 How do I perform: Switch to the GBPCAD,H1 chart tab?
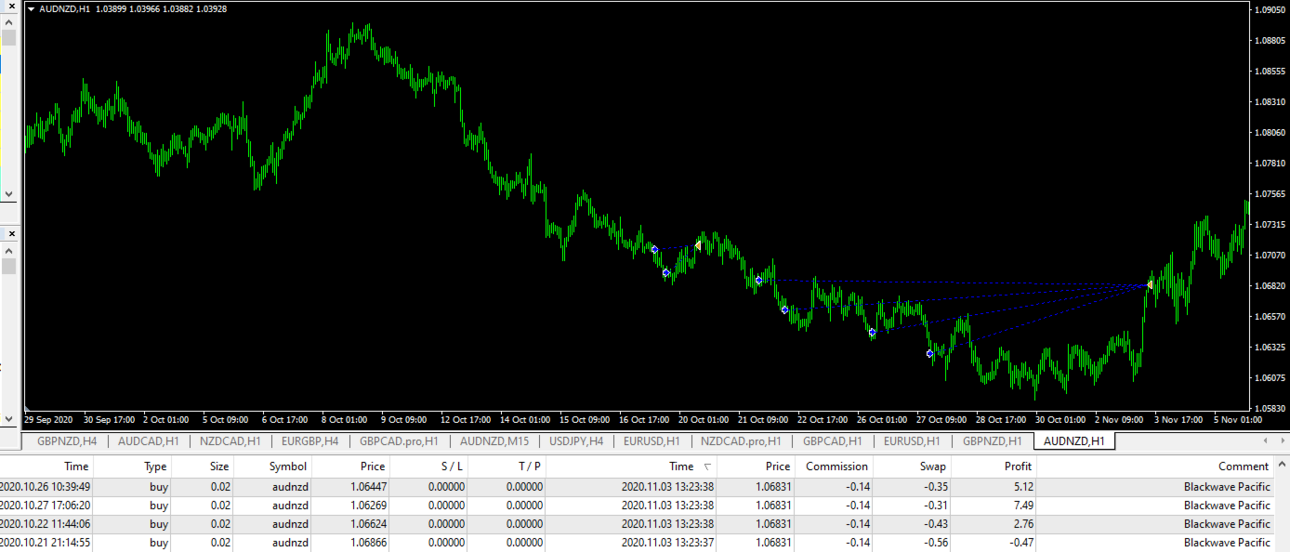tap(832, 441)
